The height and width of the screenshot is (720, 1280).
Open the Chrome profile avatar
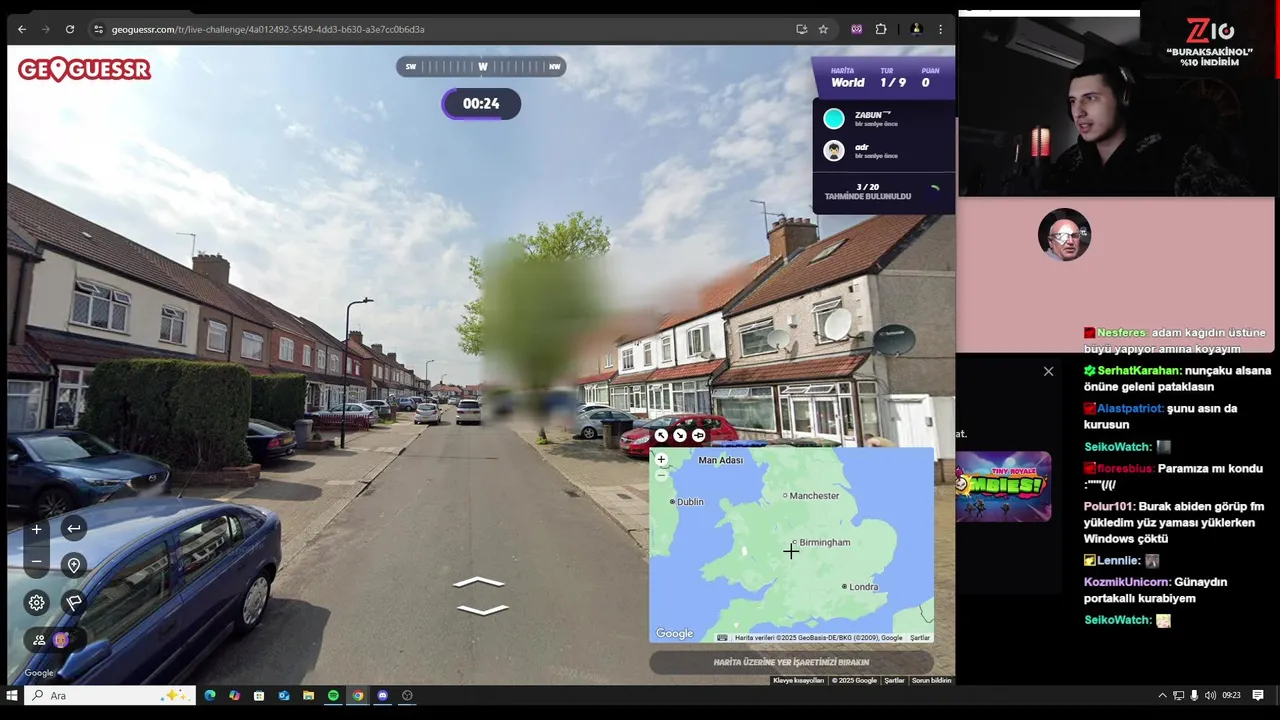[915, 29]
